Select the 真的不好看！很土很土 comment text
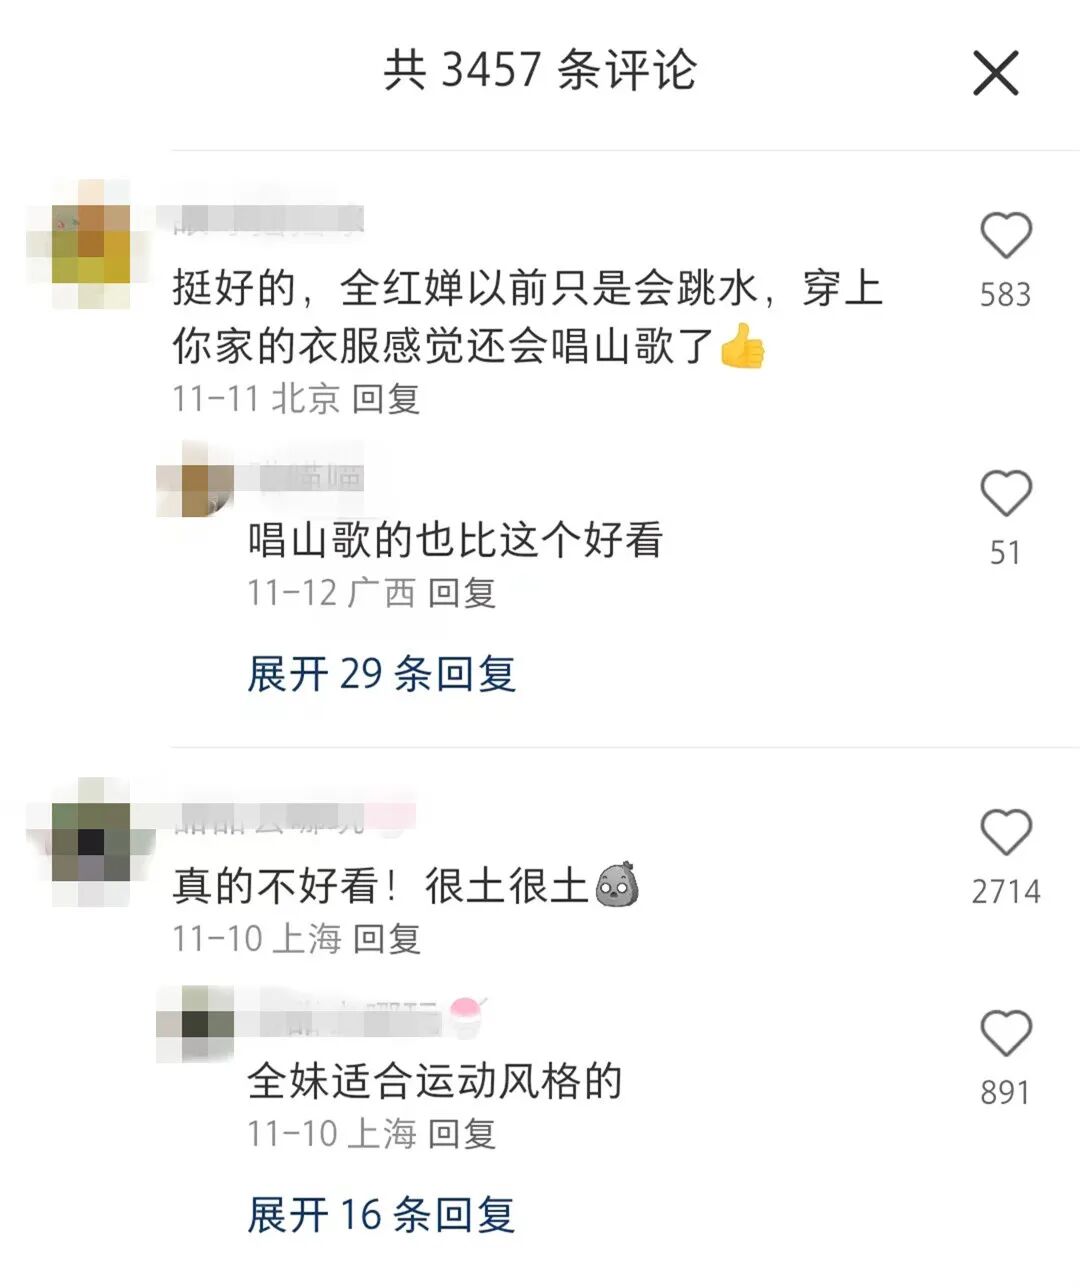This screenshot has height=1288, width=1080. point(406,885)
